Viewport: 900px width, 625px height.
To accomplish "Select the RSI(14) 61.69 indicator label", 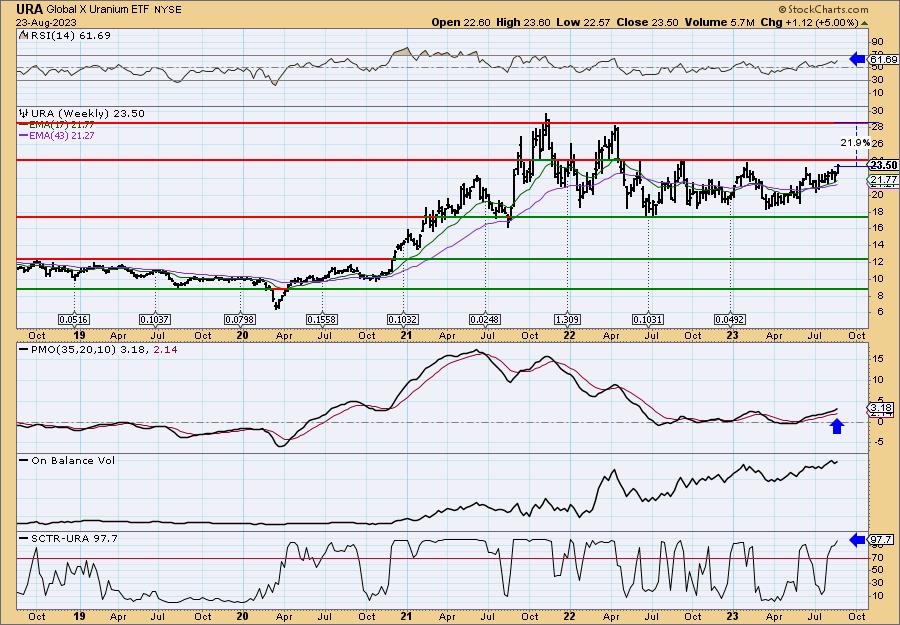I will [70, 35].
